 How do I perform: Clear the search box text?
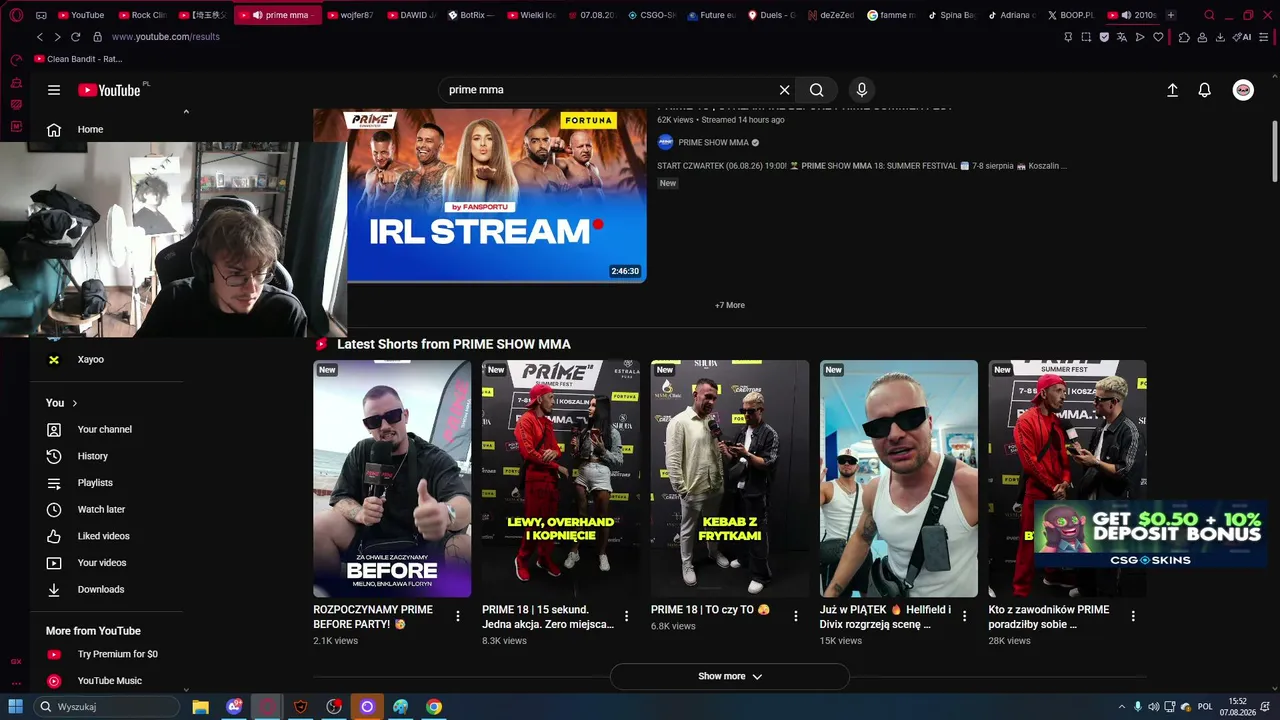click(785, 90)
